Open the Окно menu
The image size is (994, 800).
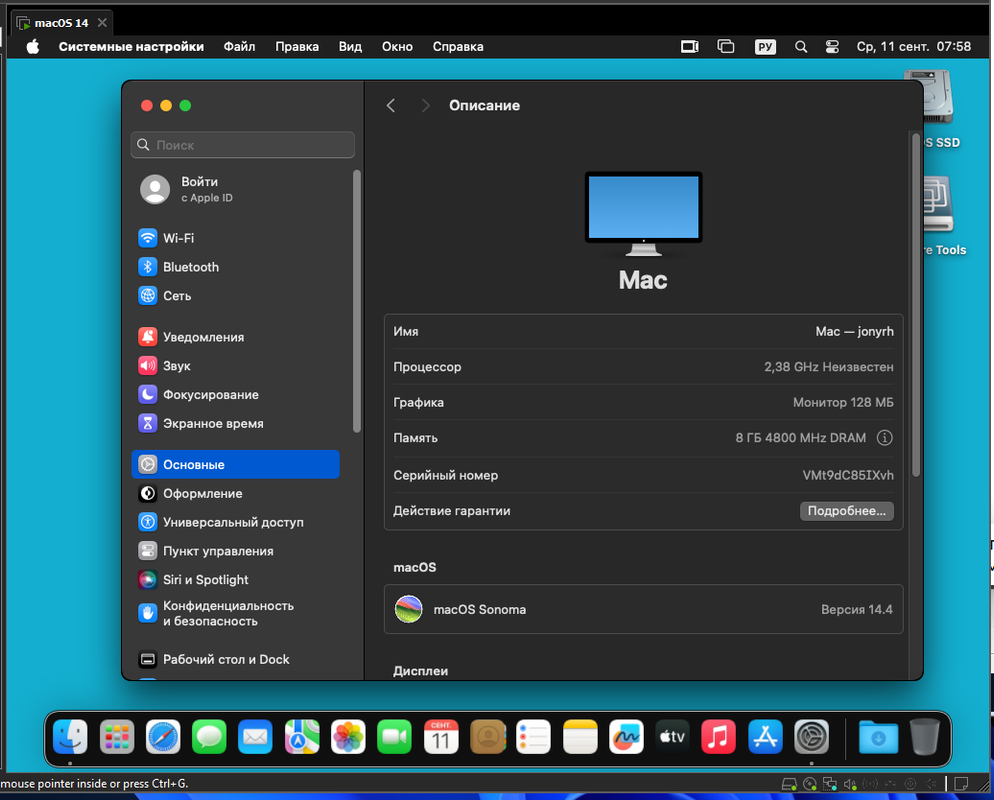point(397,47)
